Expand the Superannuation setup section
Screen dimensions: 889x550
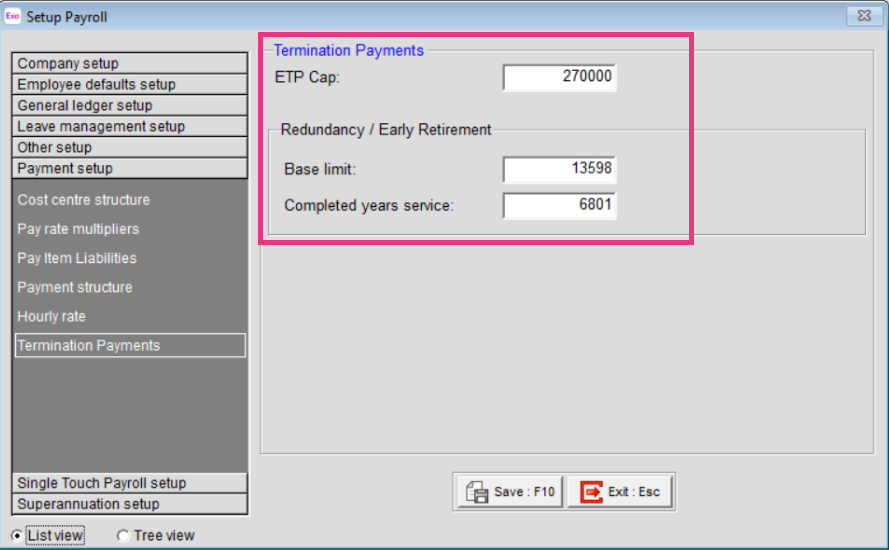pyautogui.click(x=130, y=504)
